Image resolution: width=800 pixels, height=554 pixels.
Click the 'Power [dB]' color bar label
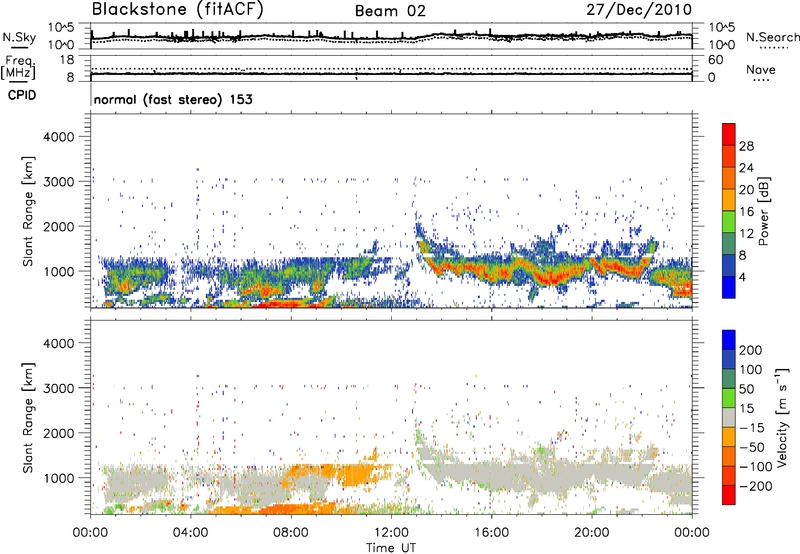(763, 211)
